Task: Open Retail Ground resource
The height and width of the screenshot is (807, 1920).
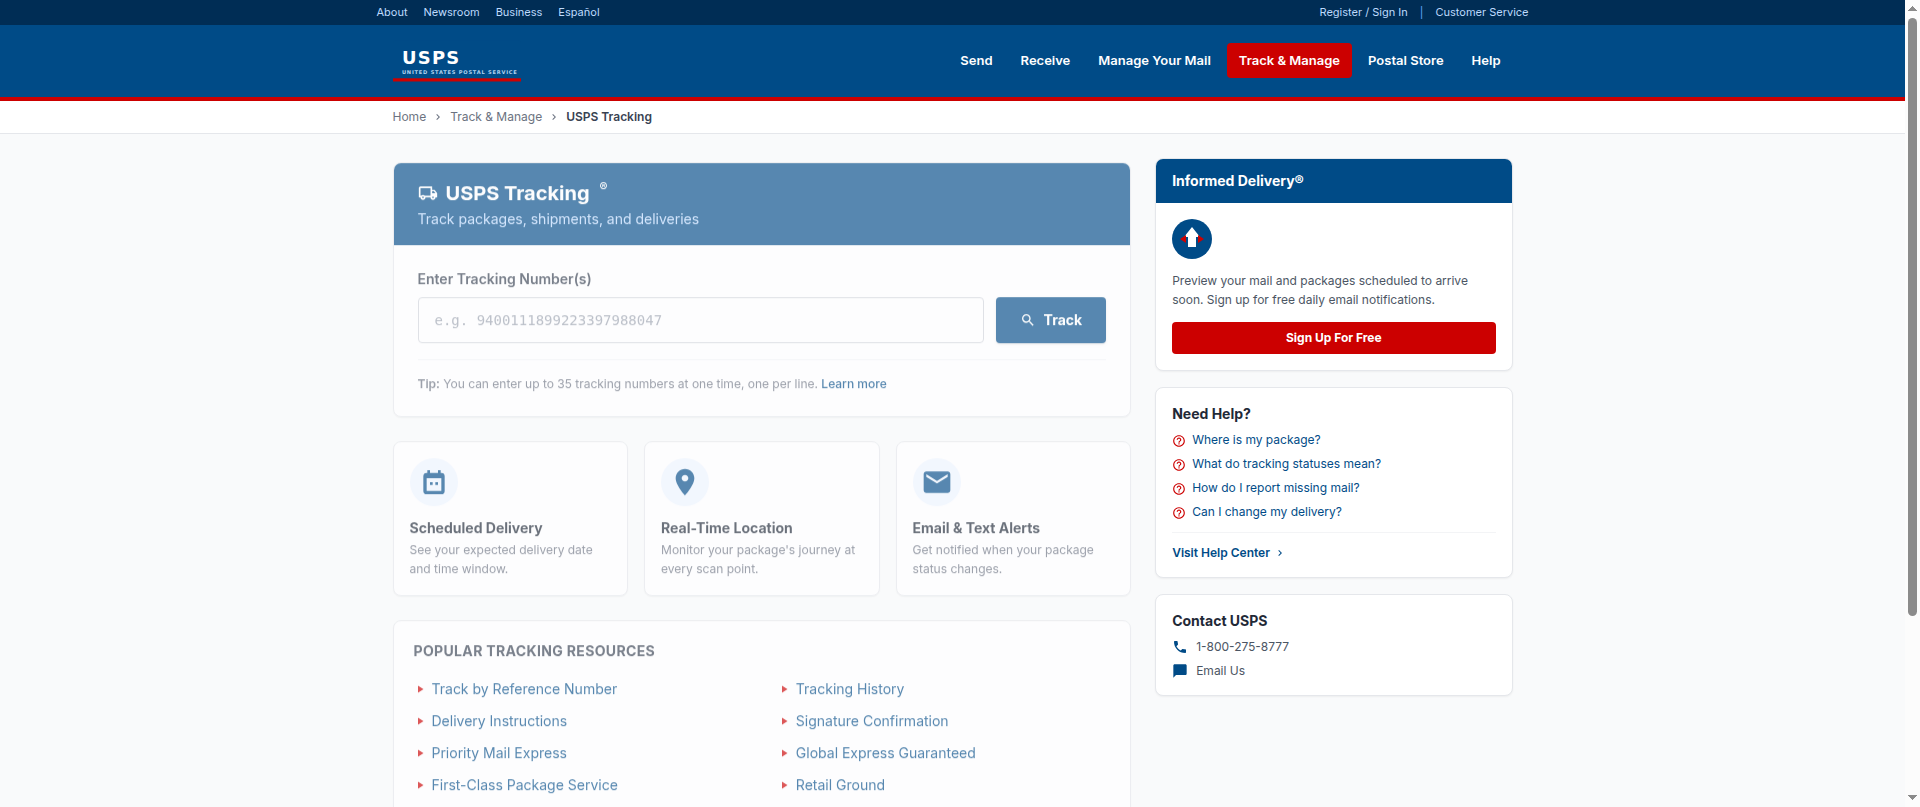Action: (x=840, y=785)
